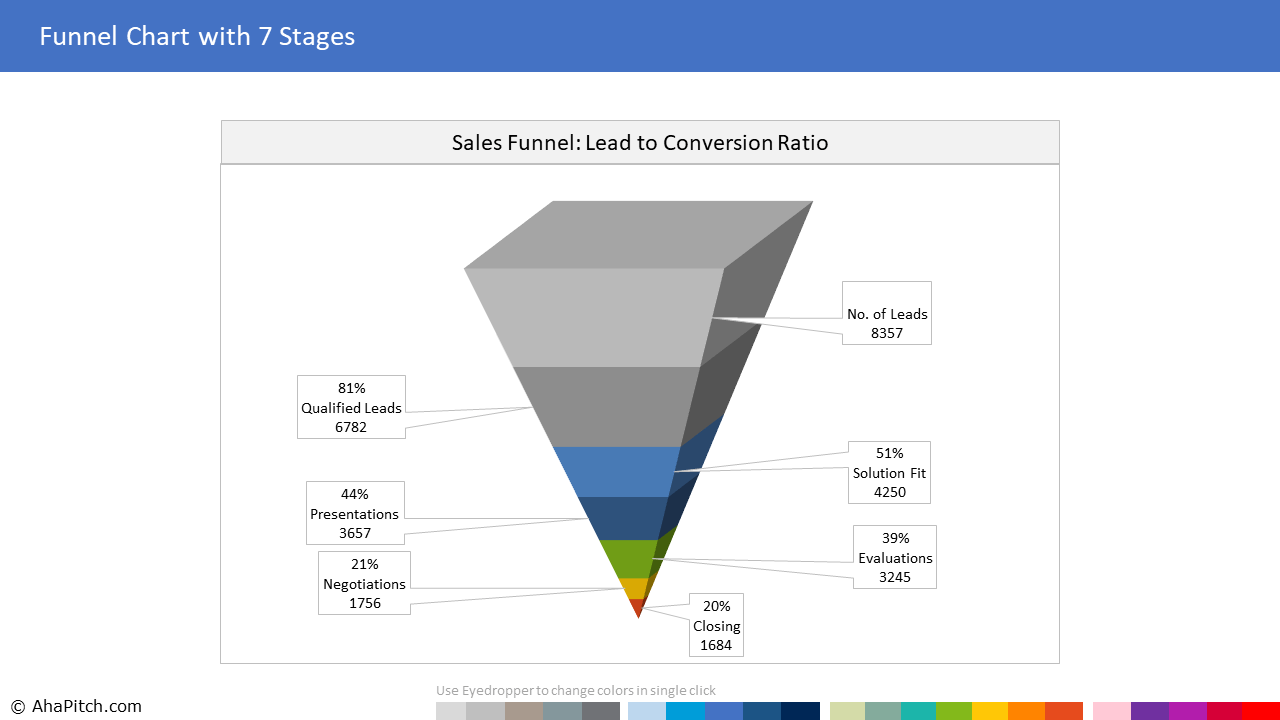
Task: Choose the light pink swatch in palette
Action: 1111,711
